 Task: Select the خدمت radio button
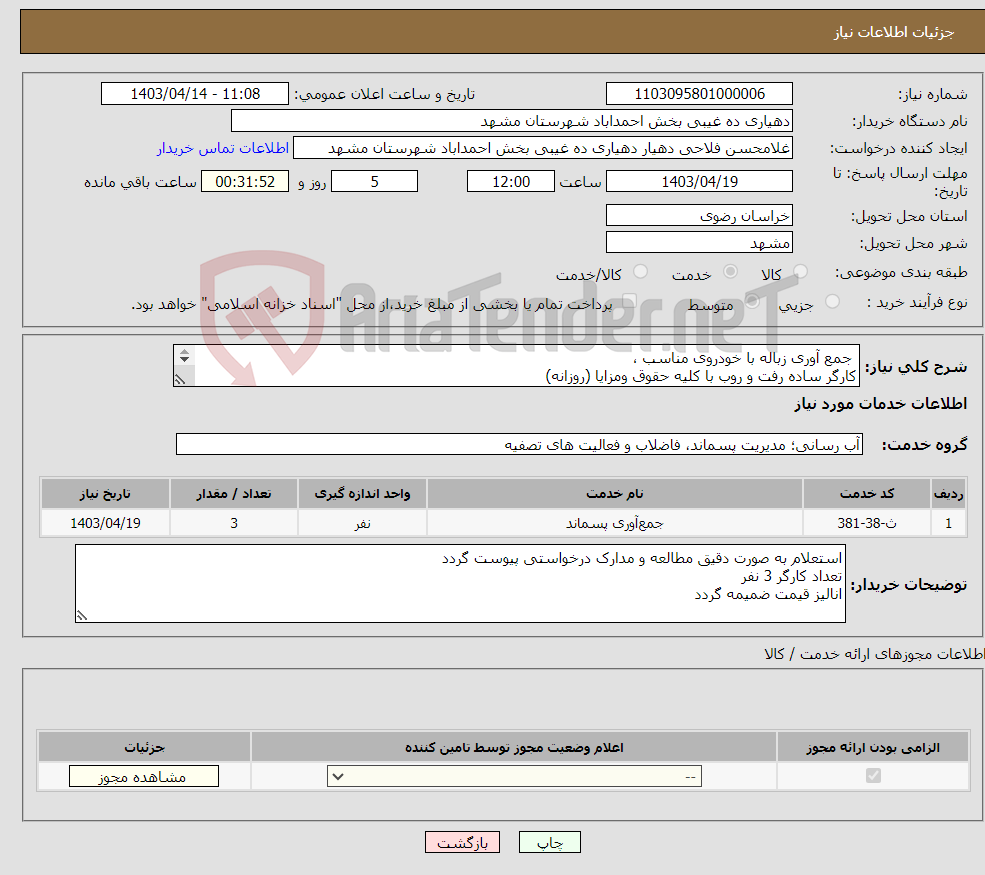730,272
